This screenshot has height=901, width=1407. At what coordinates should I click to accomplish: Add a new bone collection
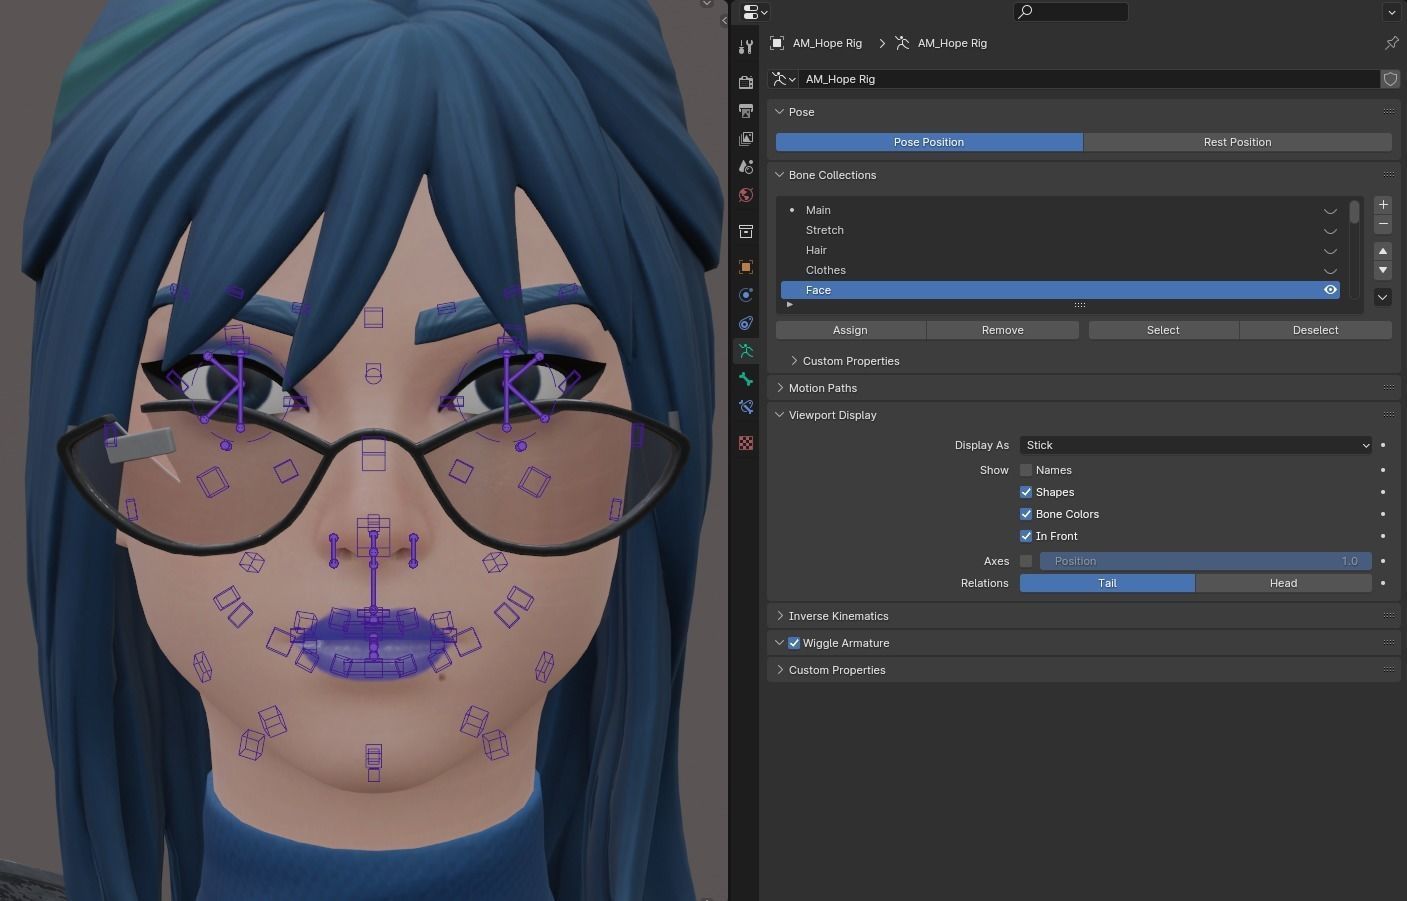(1383, 205)
